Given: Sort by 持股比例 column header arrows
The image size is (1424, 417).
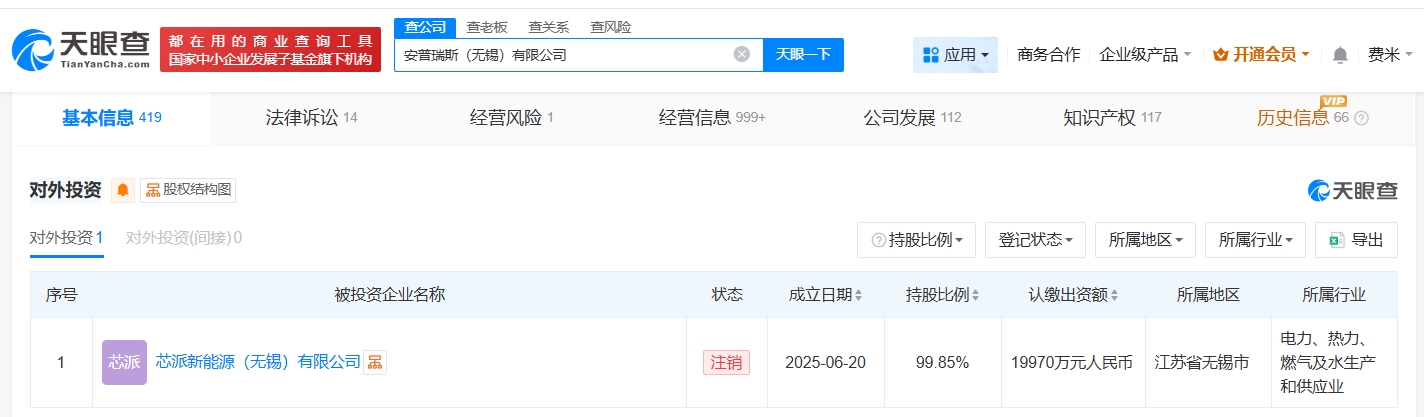Looking at the screenshot, I should point(975,295).
